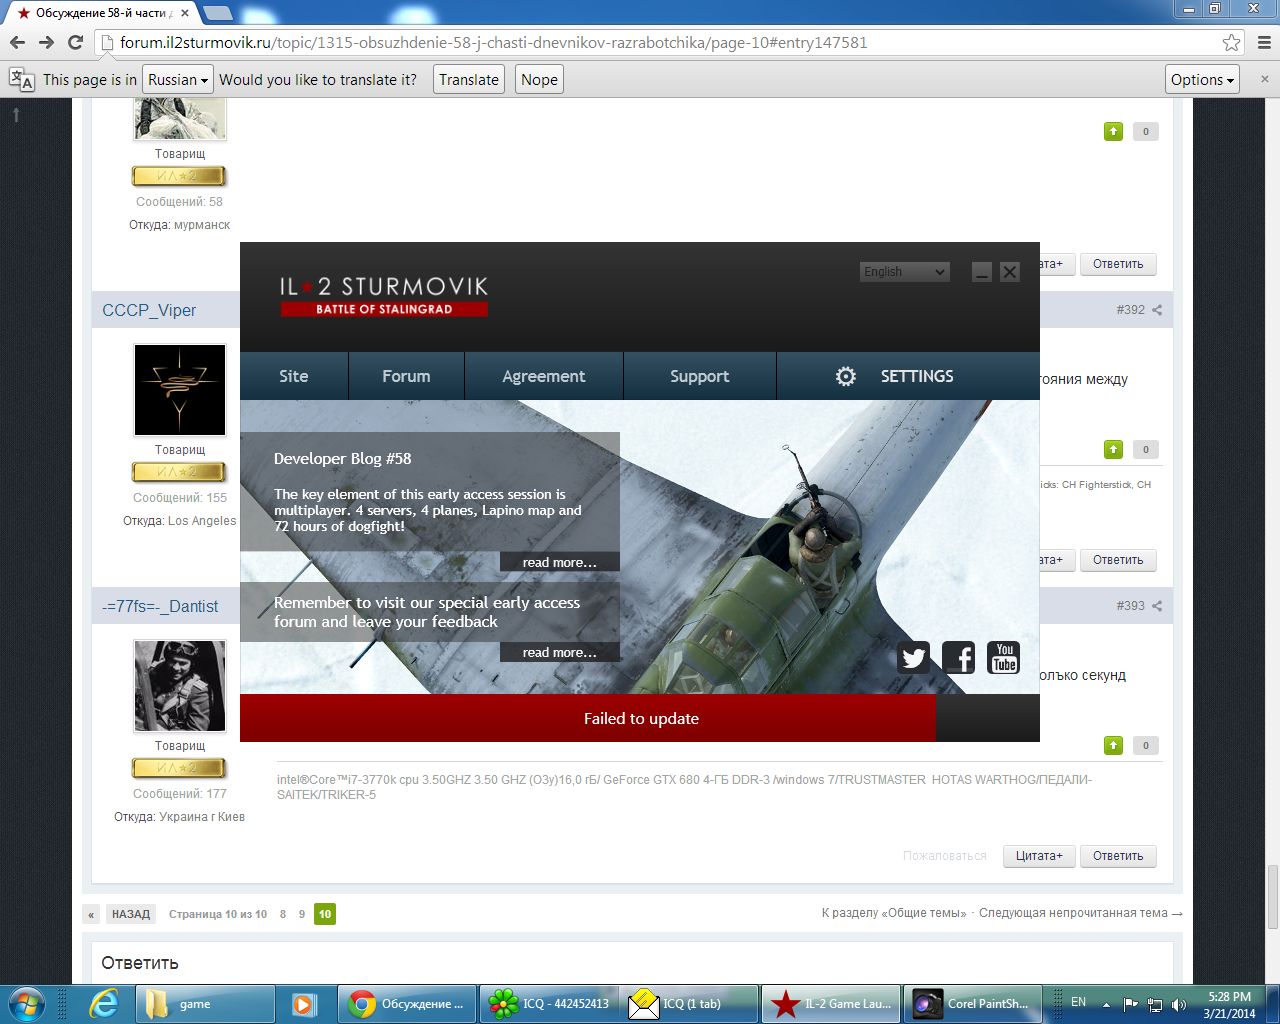Open 'Следующая непрочитанная тема' link
Image resolution: width=1280 pixels, height=1024 pixels.
pyautogui.click(x=1081, y=913)
